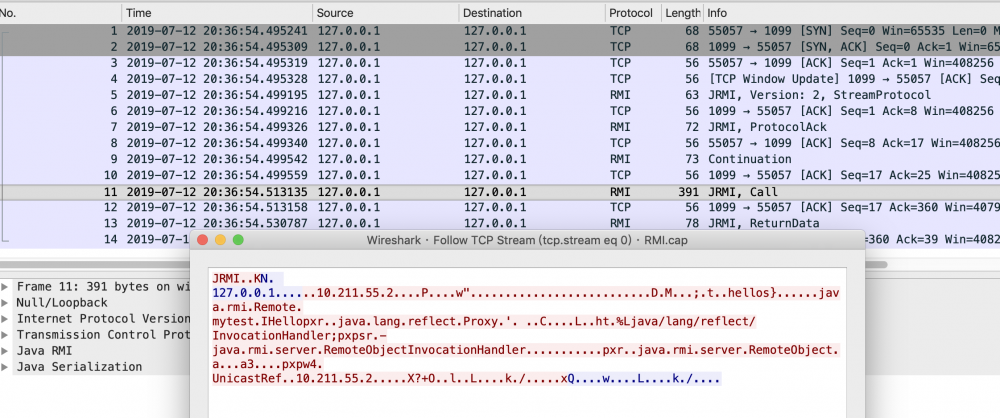Minimize the Follow TCP Stream window

click(220, 241)
